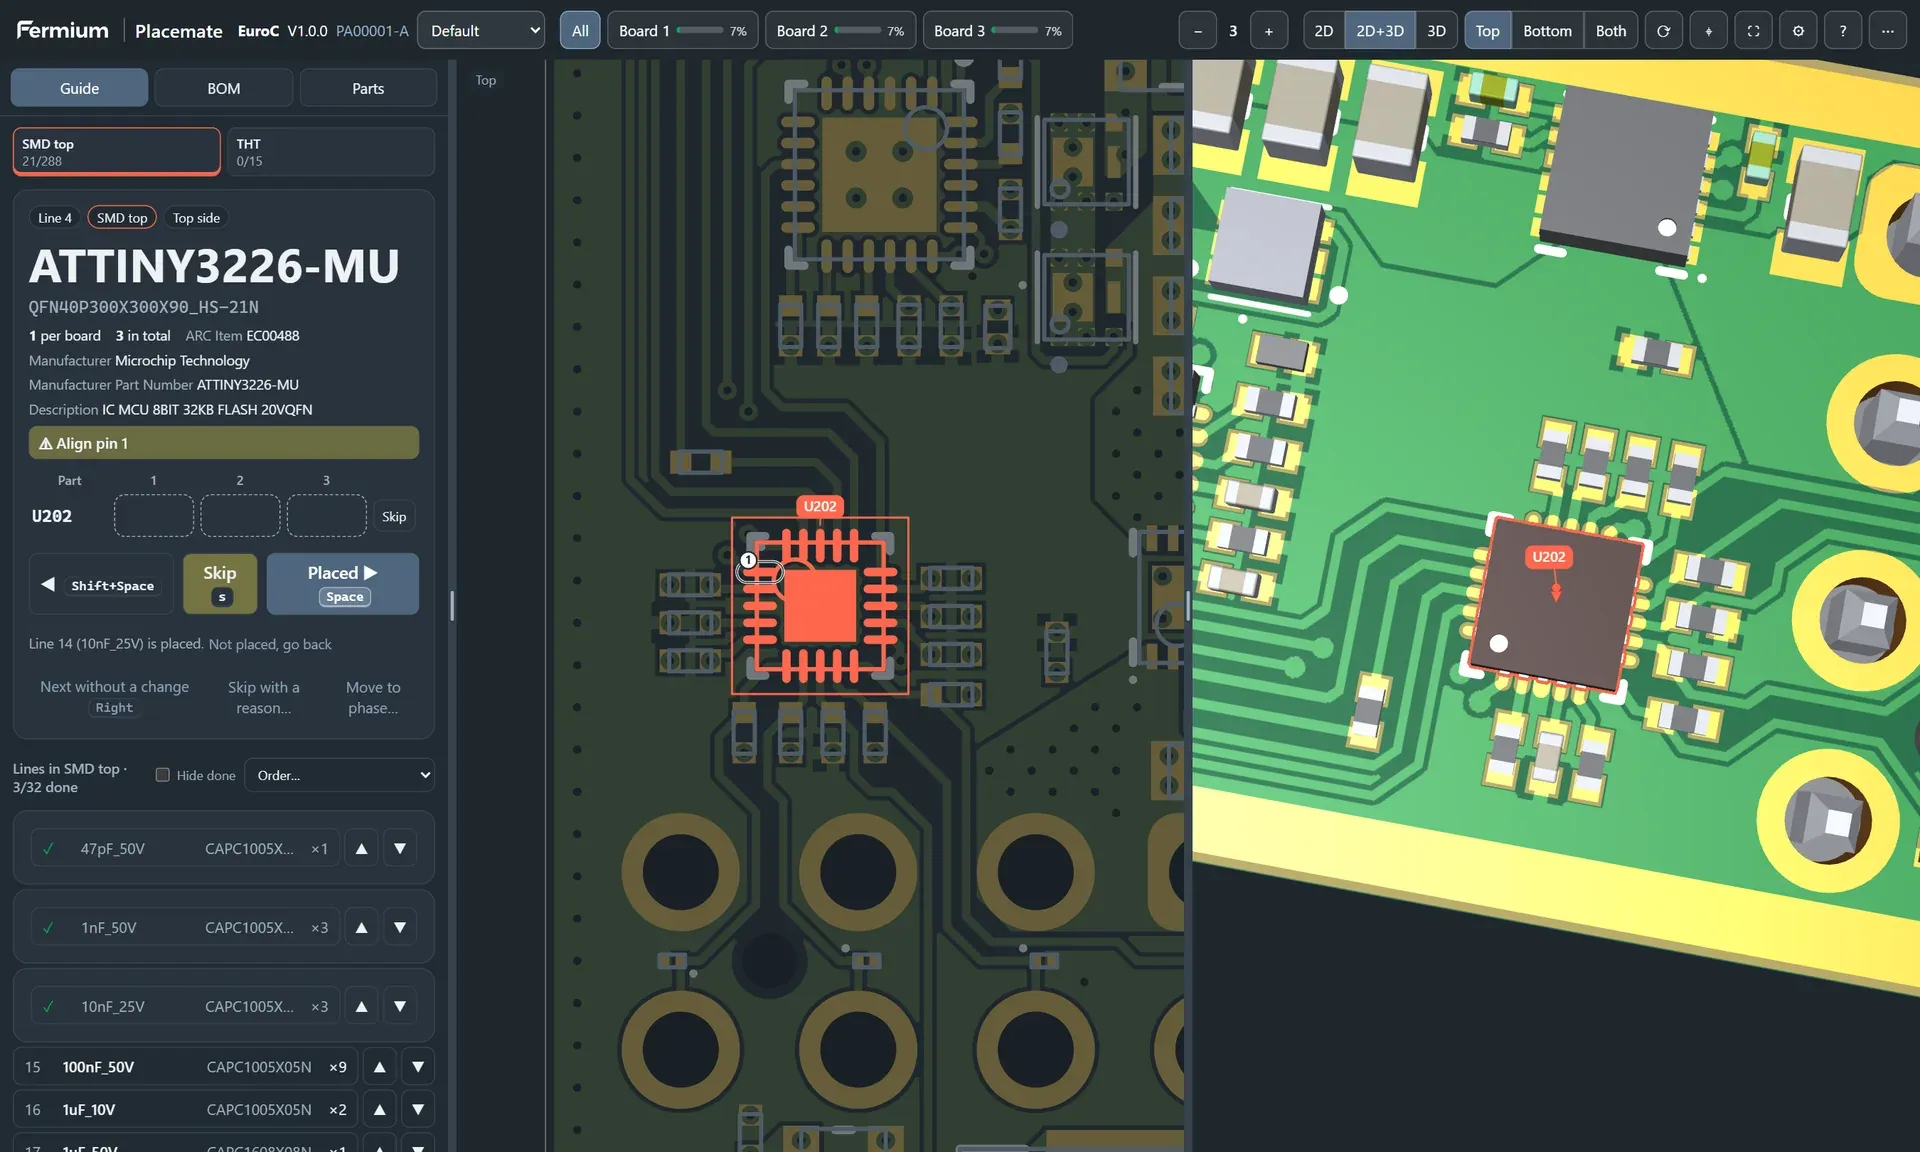This screenshot has height=1152, width=1920.
Task: Select Top side view toggle
Action: click(x=1487, y=31)
